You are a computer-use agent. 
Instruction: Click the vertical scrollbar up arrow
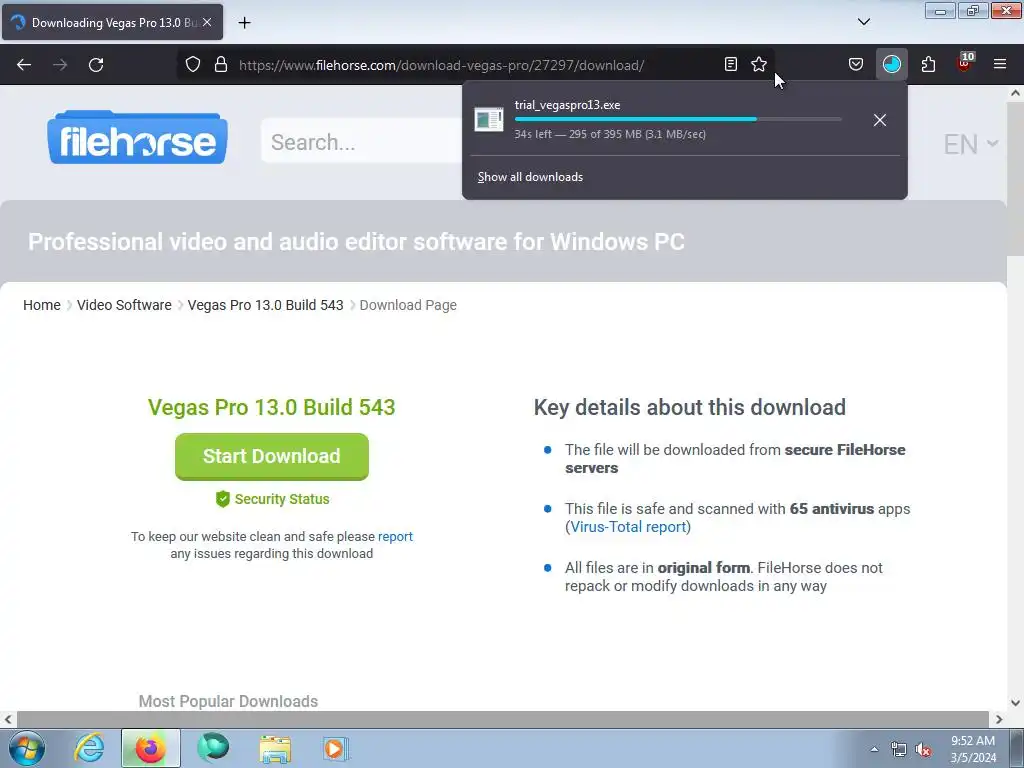(x=1015, y=93)
